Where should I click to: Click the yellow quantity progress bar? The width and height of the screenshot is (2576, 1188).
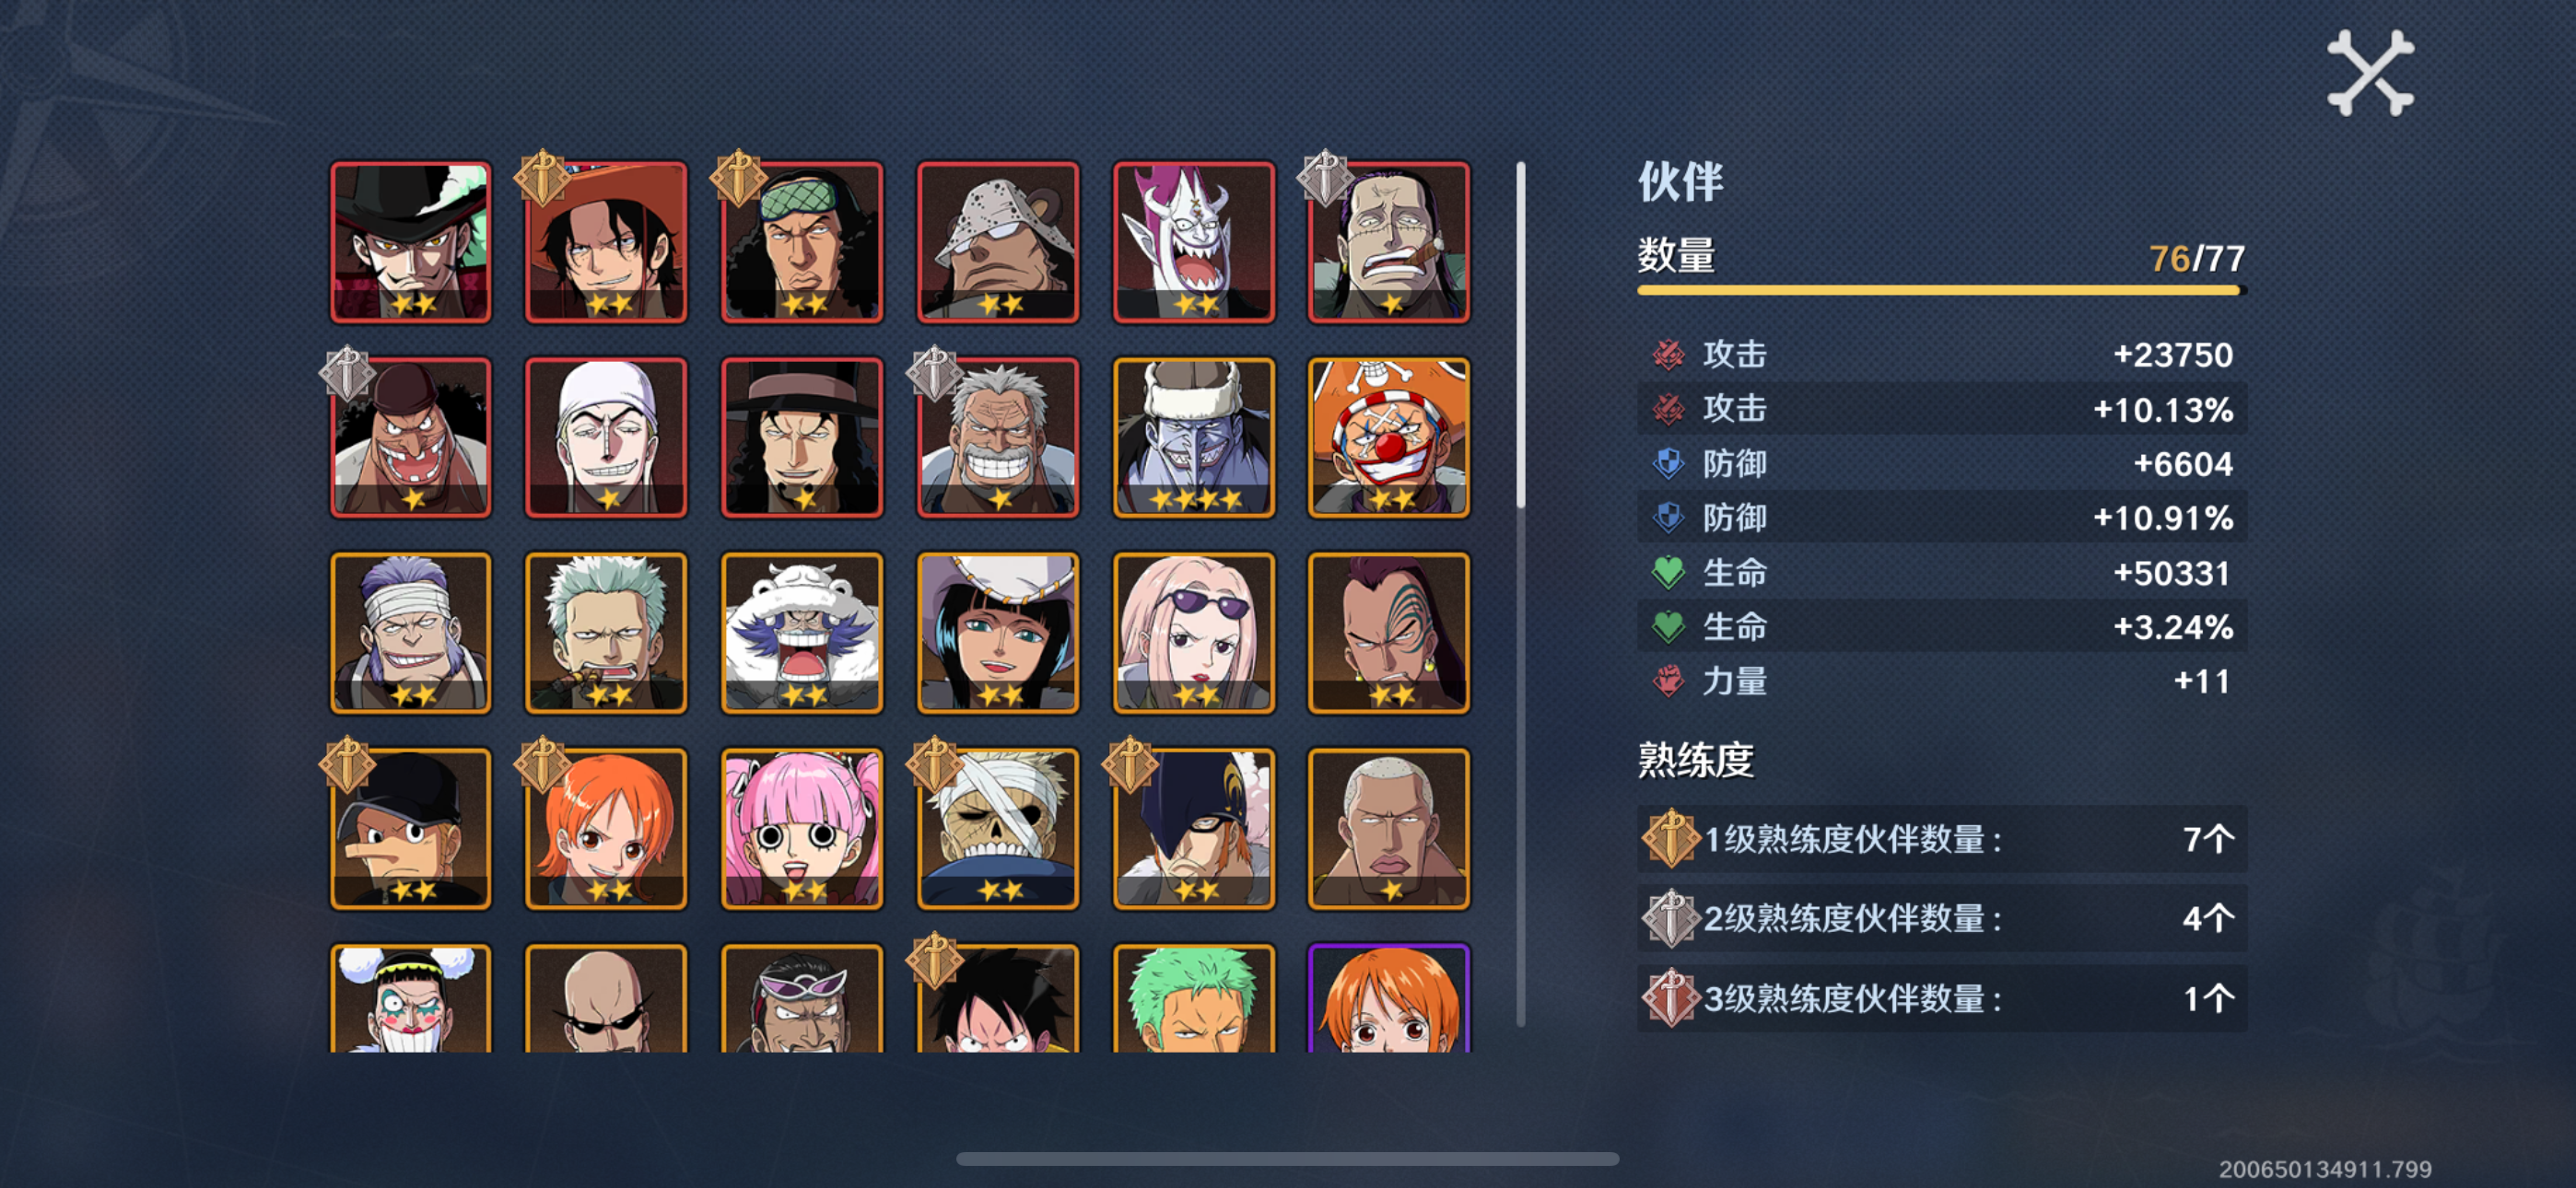(1941, 290)
